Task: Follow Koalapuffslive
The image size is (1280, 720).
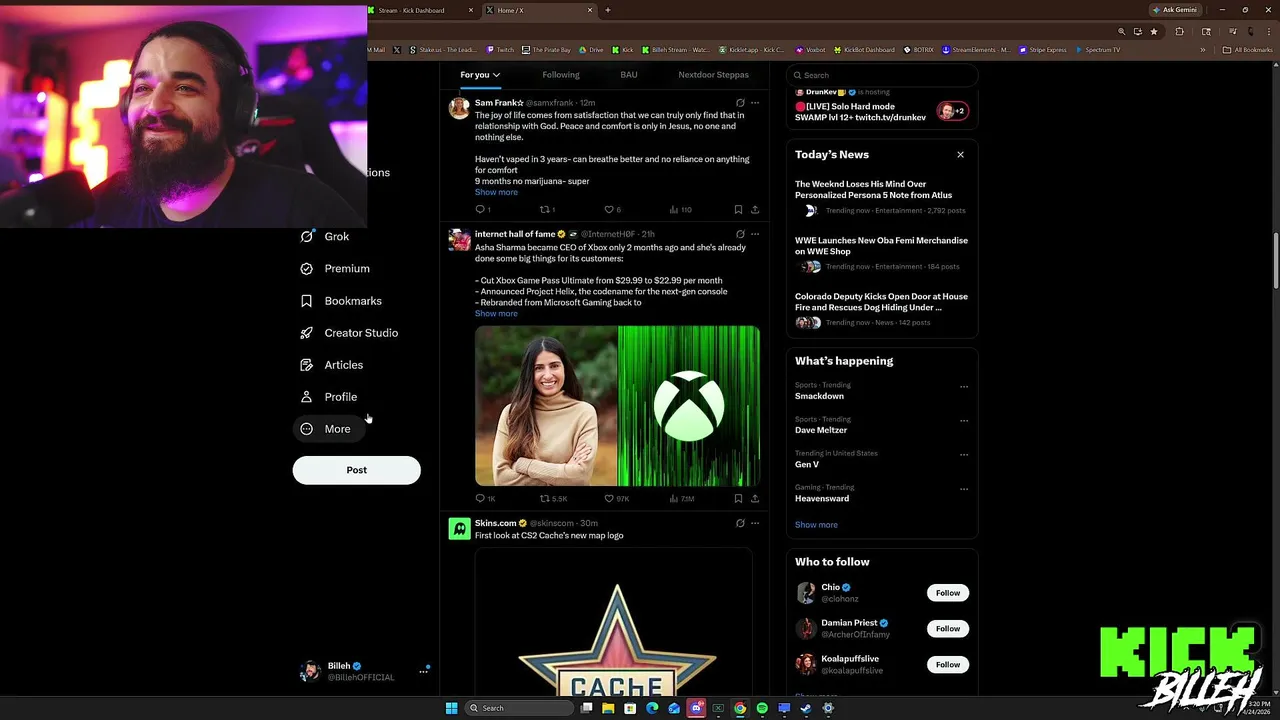Action: (948, 665)
